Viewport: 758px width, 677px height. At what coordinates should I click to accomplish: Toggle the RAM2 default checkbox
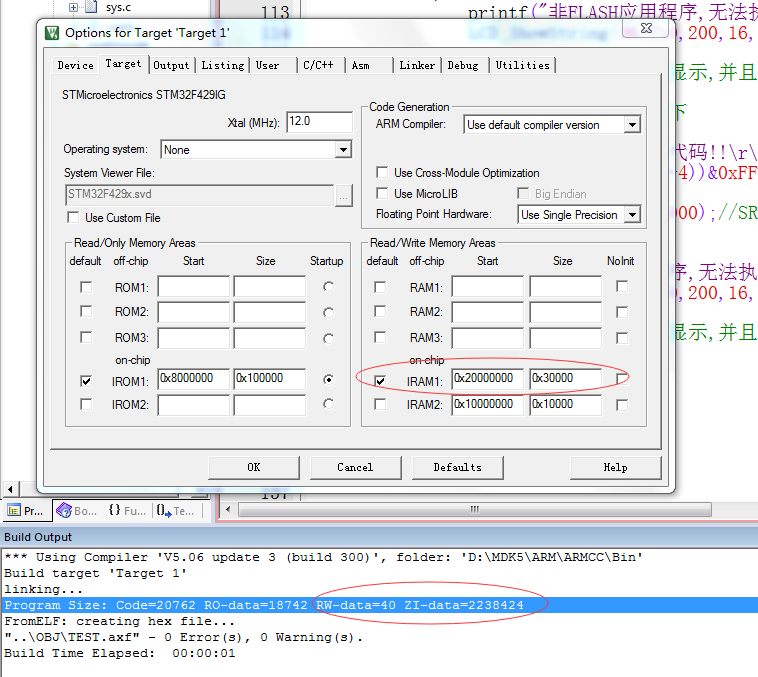click(380, 311)
